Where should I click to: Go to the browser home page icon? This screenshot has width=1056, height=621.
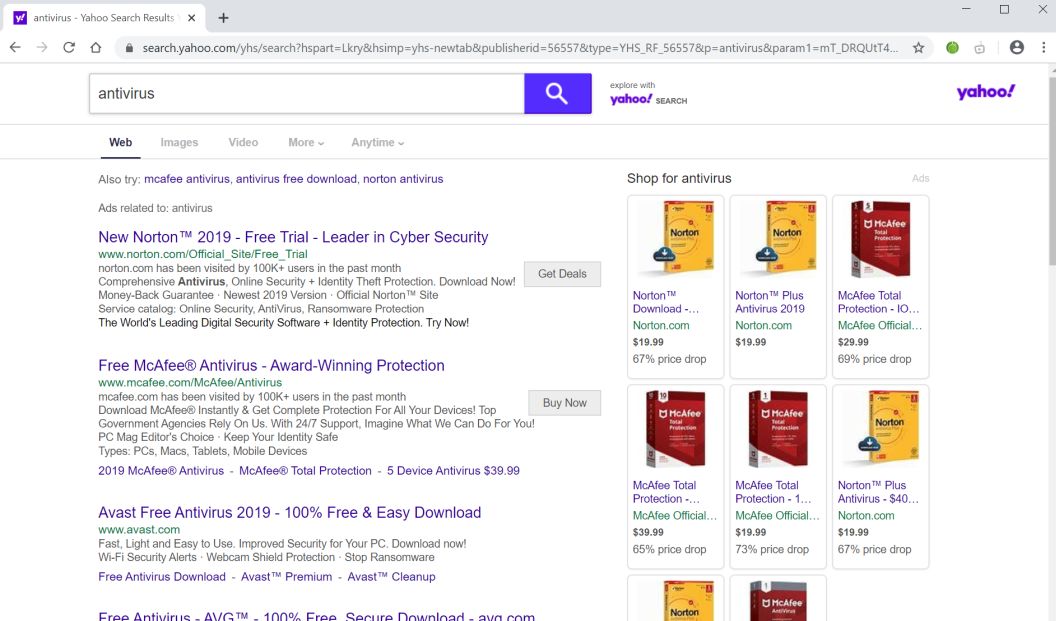tap(96, 47)
